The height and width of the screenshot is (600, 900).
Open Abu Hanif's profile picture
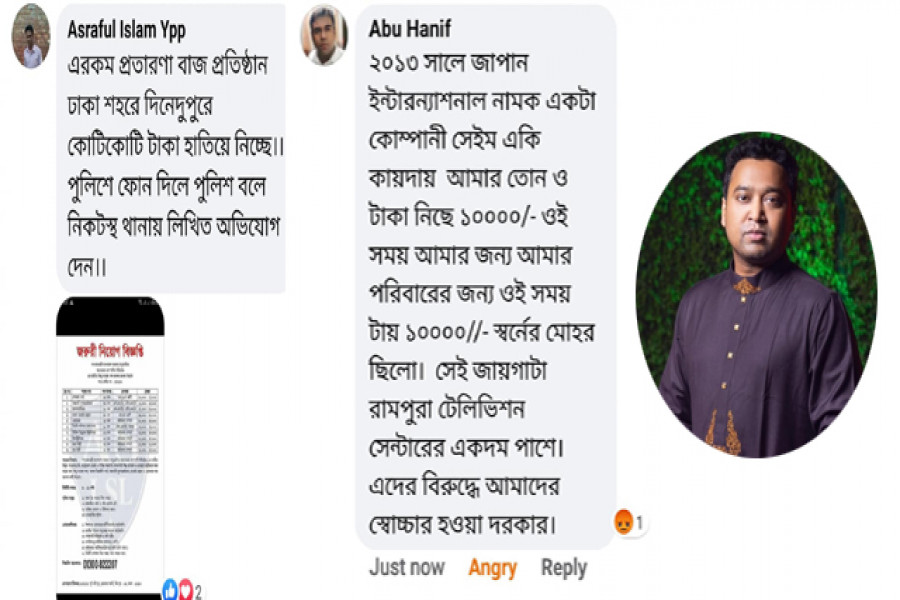[324, 34]
